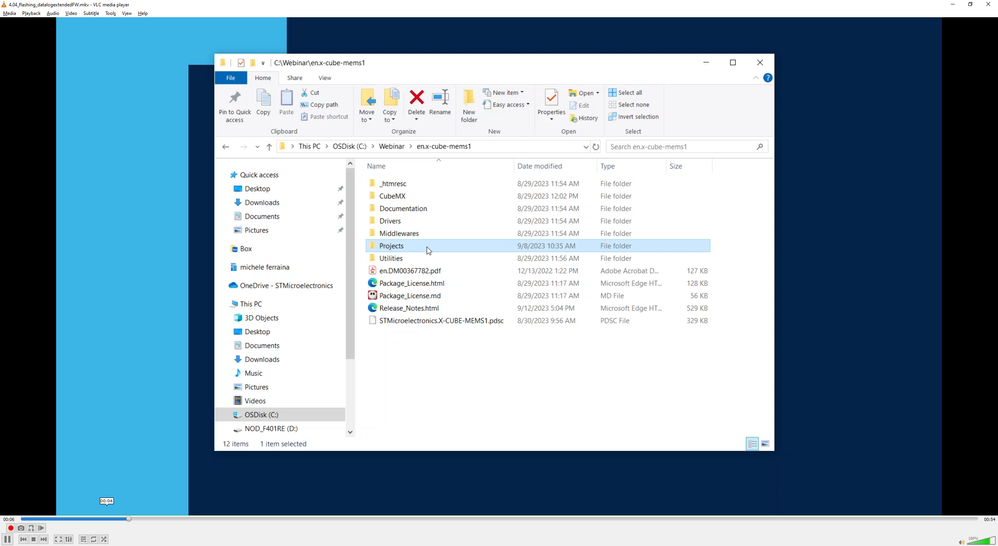Select the Webinar breadcrumb segment
This screenshot has width=998, height=546.
[x=391, y=146]
